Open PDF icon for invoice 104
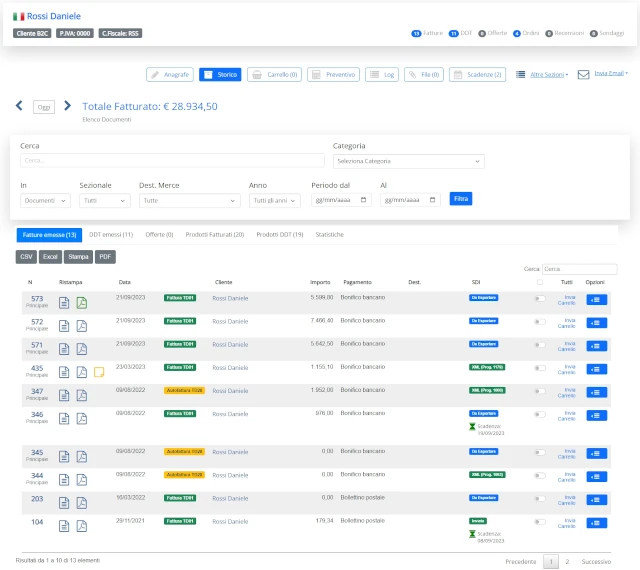The width and height of the screenshot is (640, 570). coord(82,526)
